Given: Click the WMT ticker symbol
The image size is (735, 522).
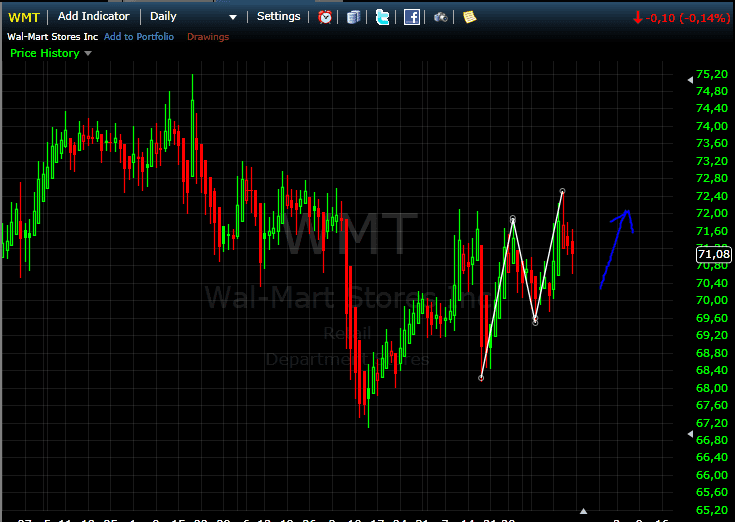Looking at the screenshot, I should [x=24, y=18].
